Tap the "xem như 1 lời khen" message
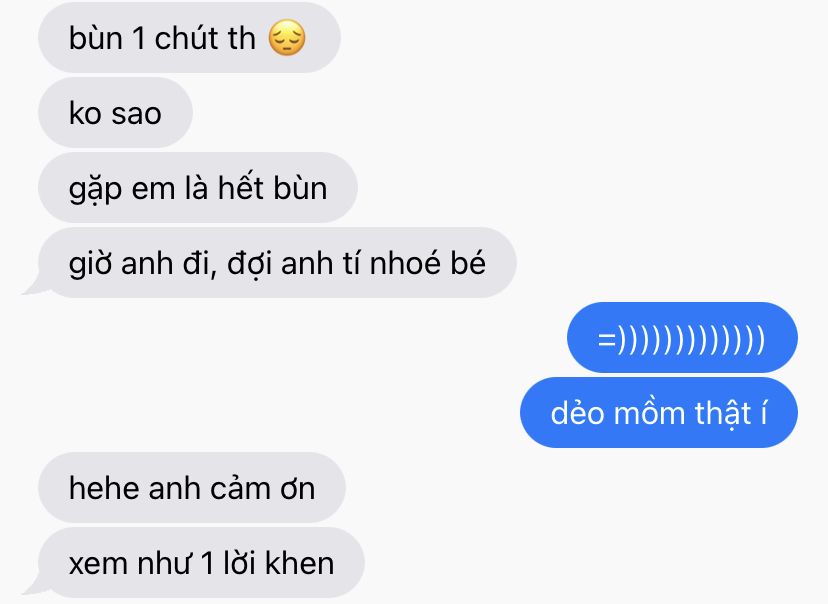 [x=201, y=562]
